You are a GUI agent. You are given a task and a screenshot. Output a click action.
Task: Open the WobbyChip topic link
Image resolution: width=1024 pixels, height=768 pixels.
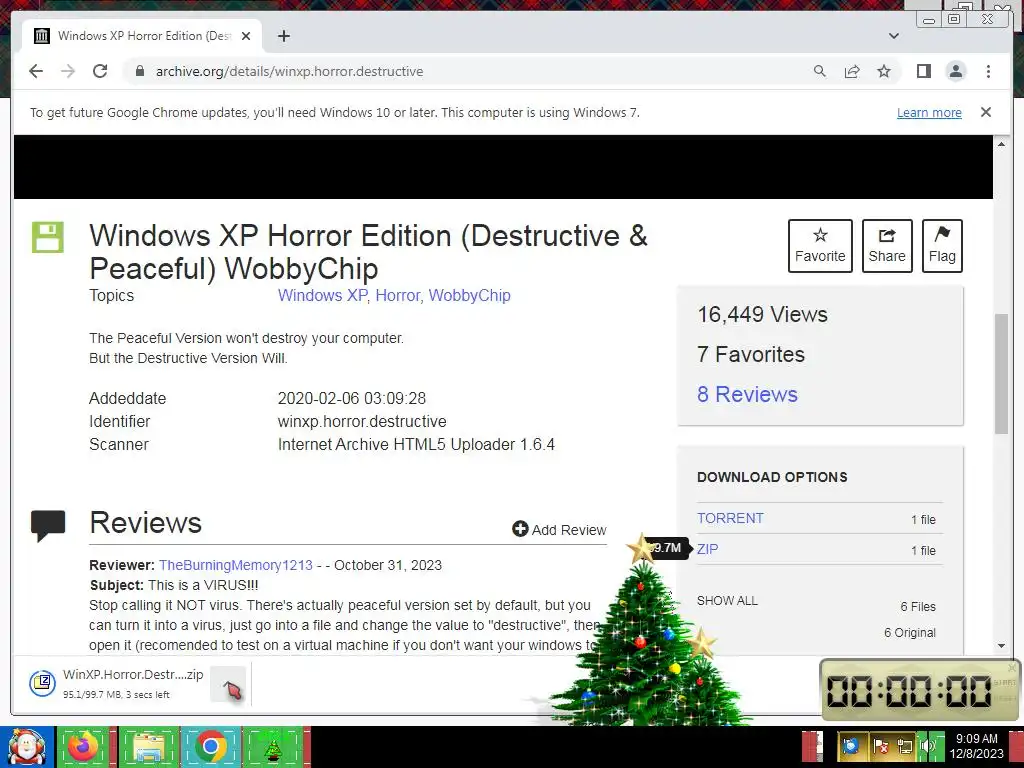(470, 295)
